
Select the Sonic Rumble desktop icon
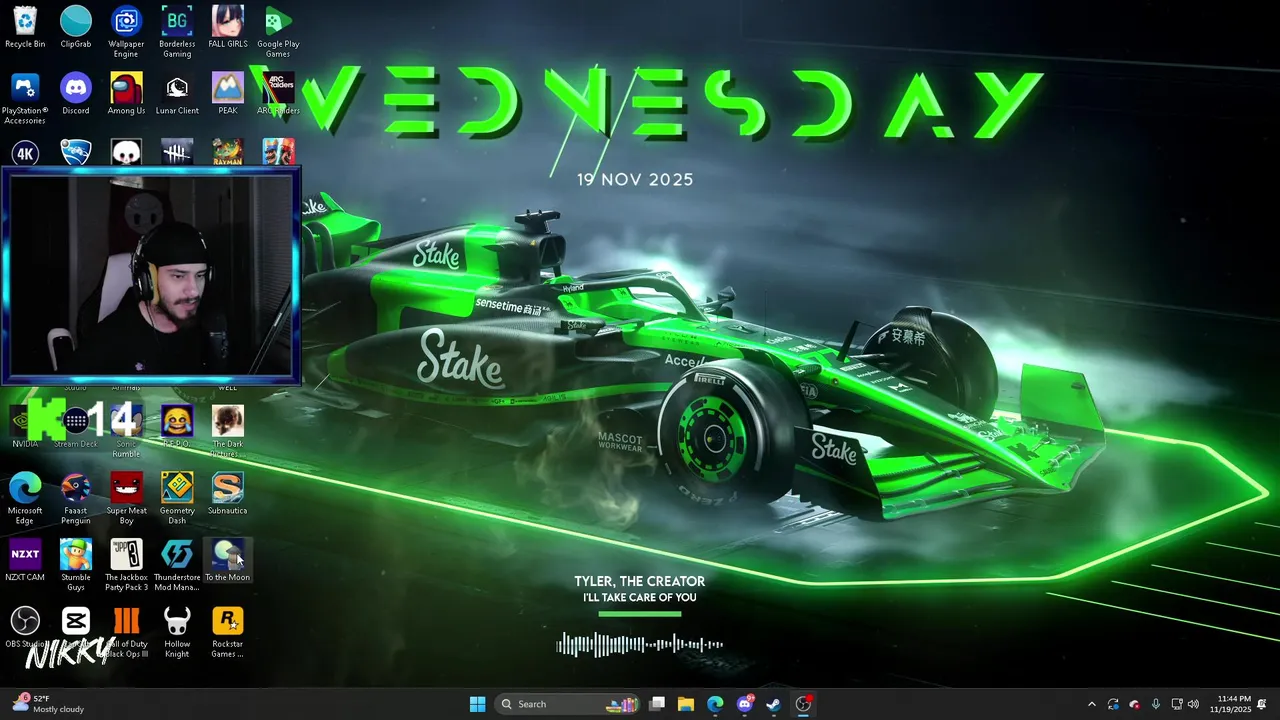tap(126, 432)
